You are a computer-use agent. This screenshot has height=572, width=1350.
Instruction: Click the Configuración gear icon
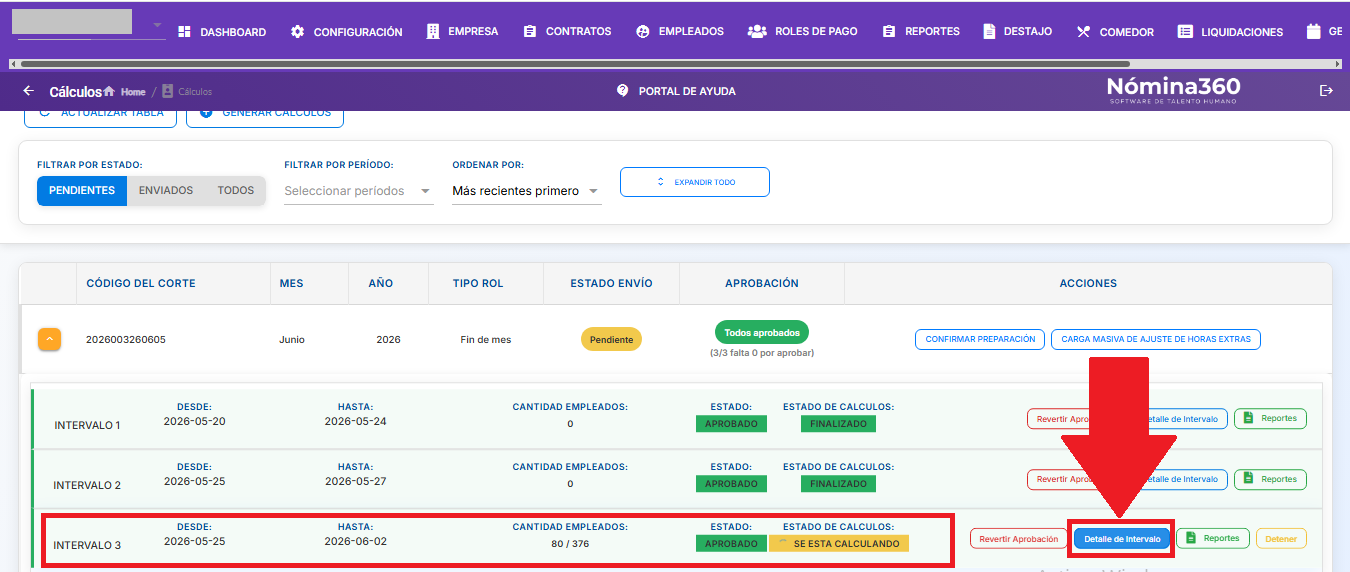click(x=298, y=32)
